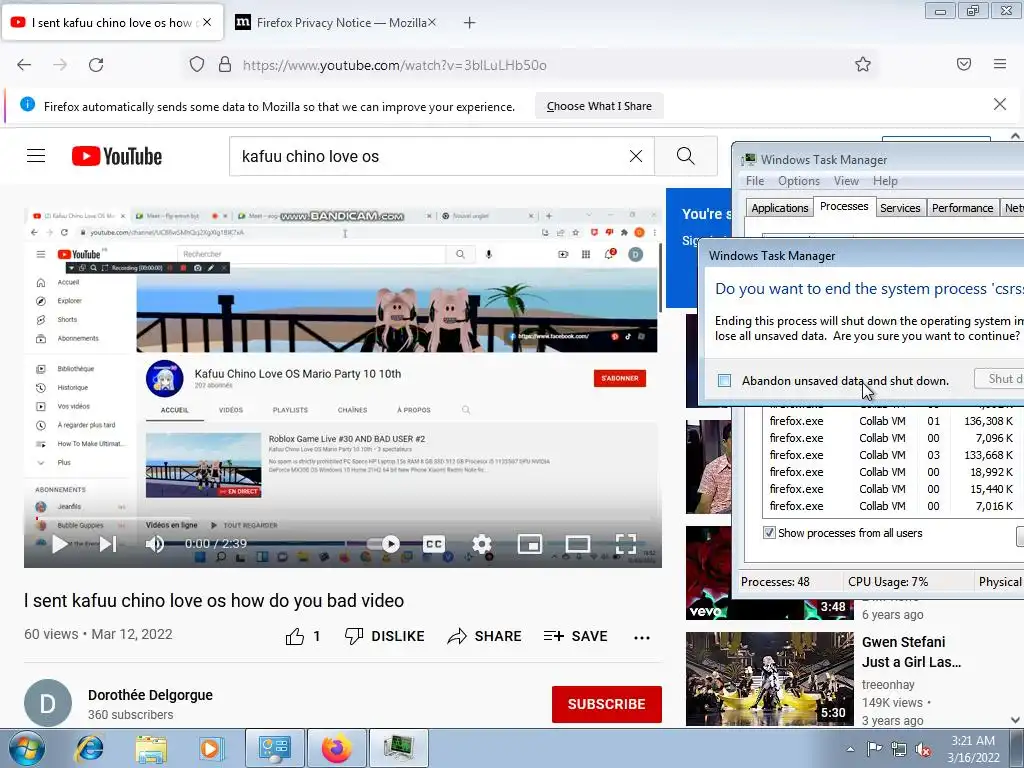Click the Task Manager taskbar button
1024x768 pixels.
pyautogui.click(x=398, y=748)
